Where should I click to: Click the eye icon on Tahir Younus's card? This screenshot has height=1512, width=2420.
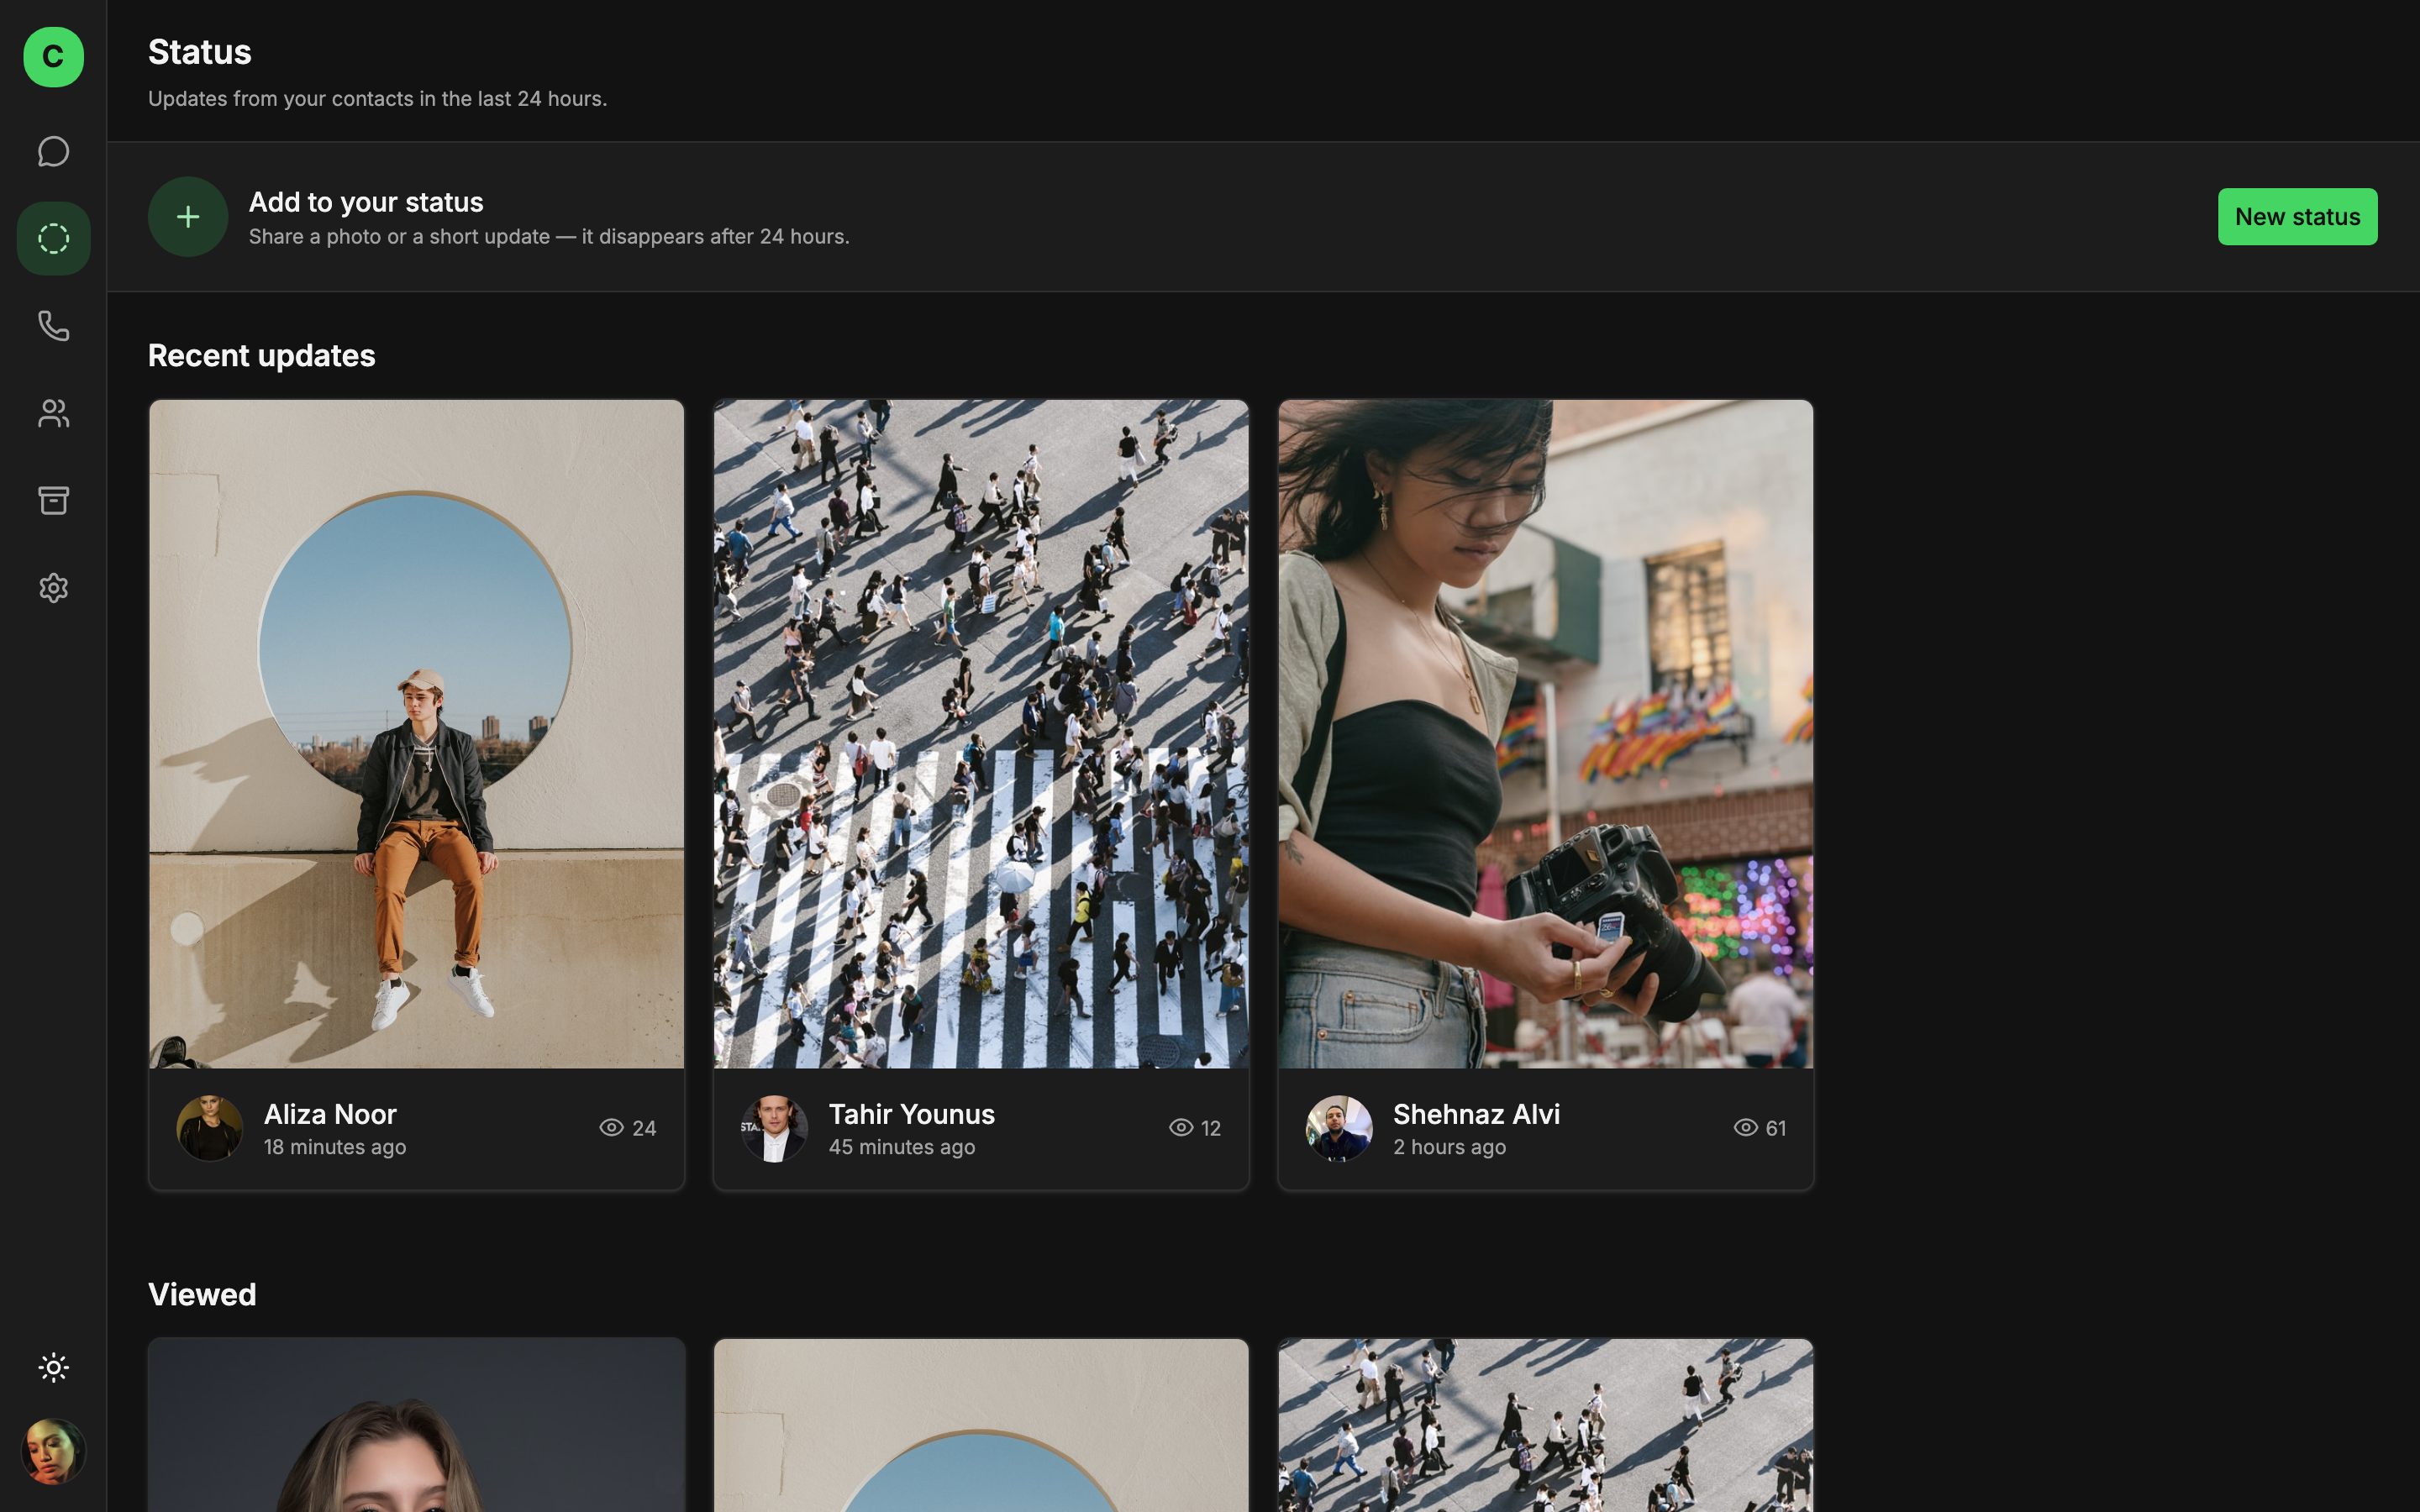click(1181, 1128)
